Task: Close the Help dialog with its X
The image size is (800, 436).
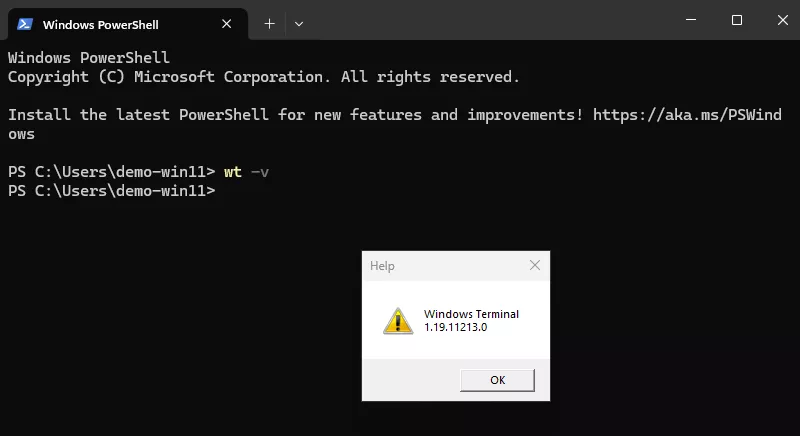Action: click(x=535, y=265)
